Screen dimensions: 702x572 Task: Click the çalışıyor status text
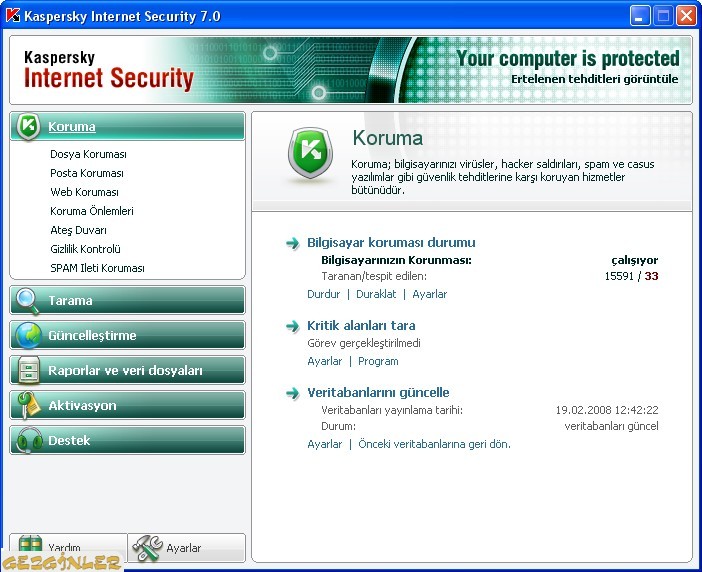(635, 260)
